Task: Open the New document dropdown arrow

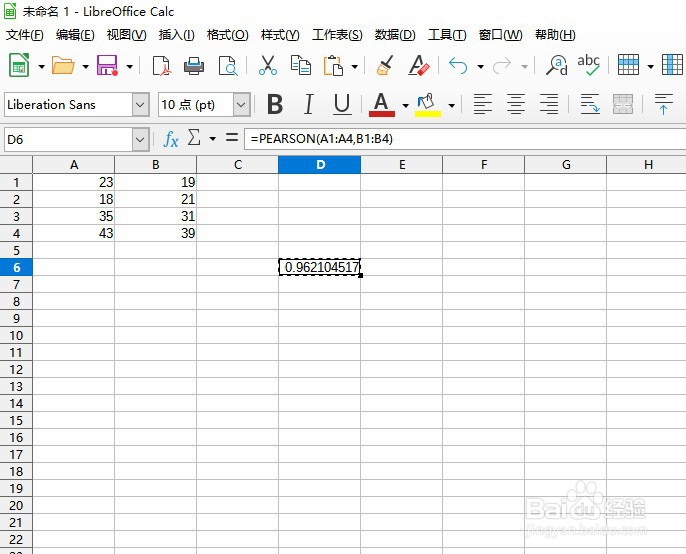Action: click(42, 67)
